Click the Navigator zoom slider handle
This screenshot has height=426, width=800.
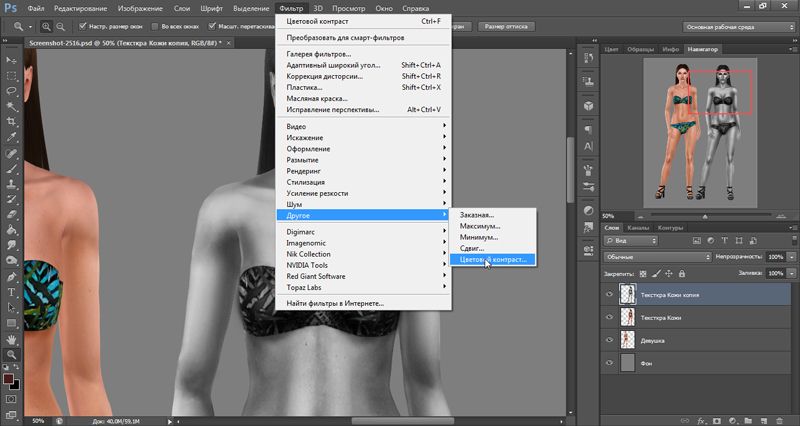[x=705, y=216]
